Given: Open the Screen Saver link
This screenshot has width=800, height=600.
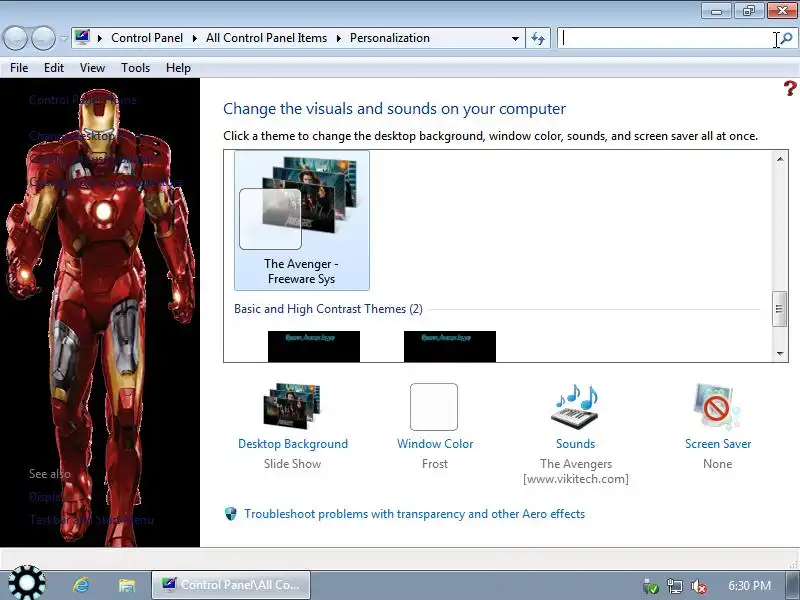Looking at the screenshot, I should click(x=718, y=444).
